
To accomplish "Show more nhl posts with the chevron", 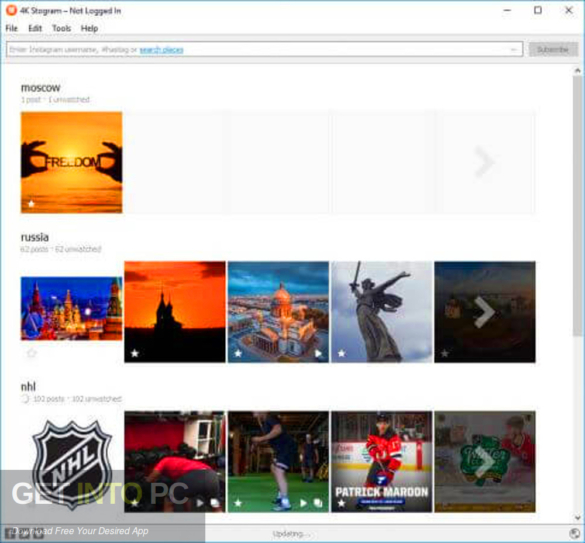I will pyautogui.click(x=484, y=462).
